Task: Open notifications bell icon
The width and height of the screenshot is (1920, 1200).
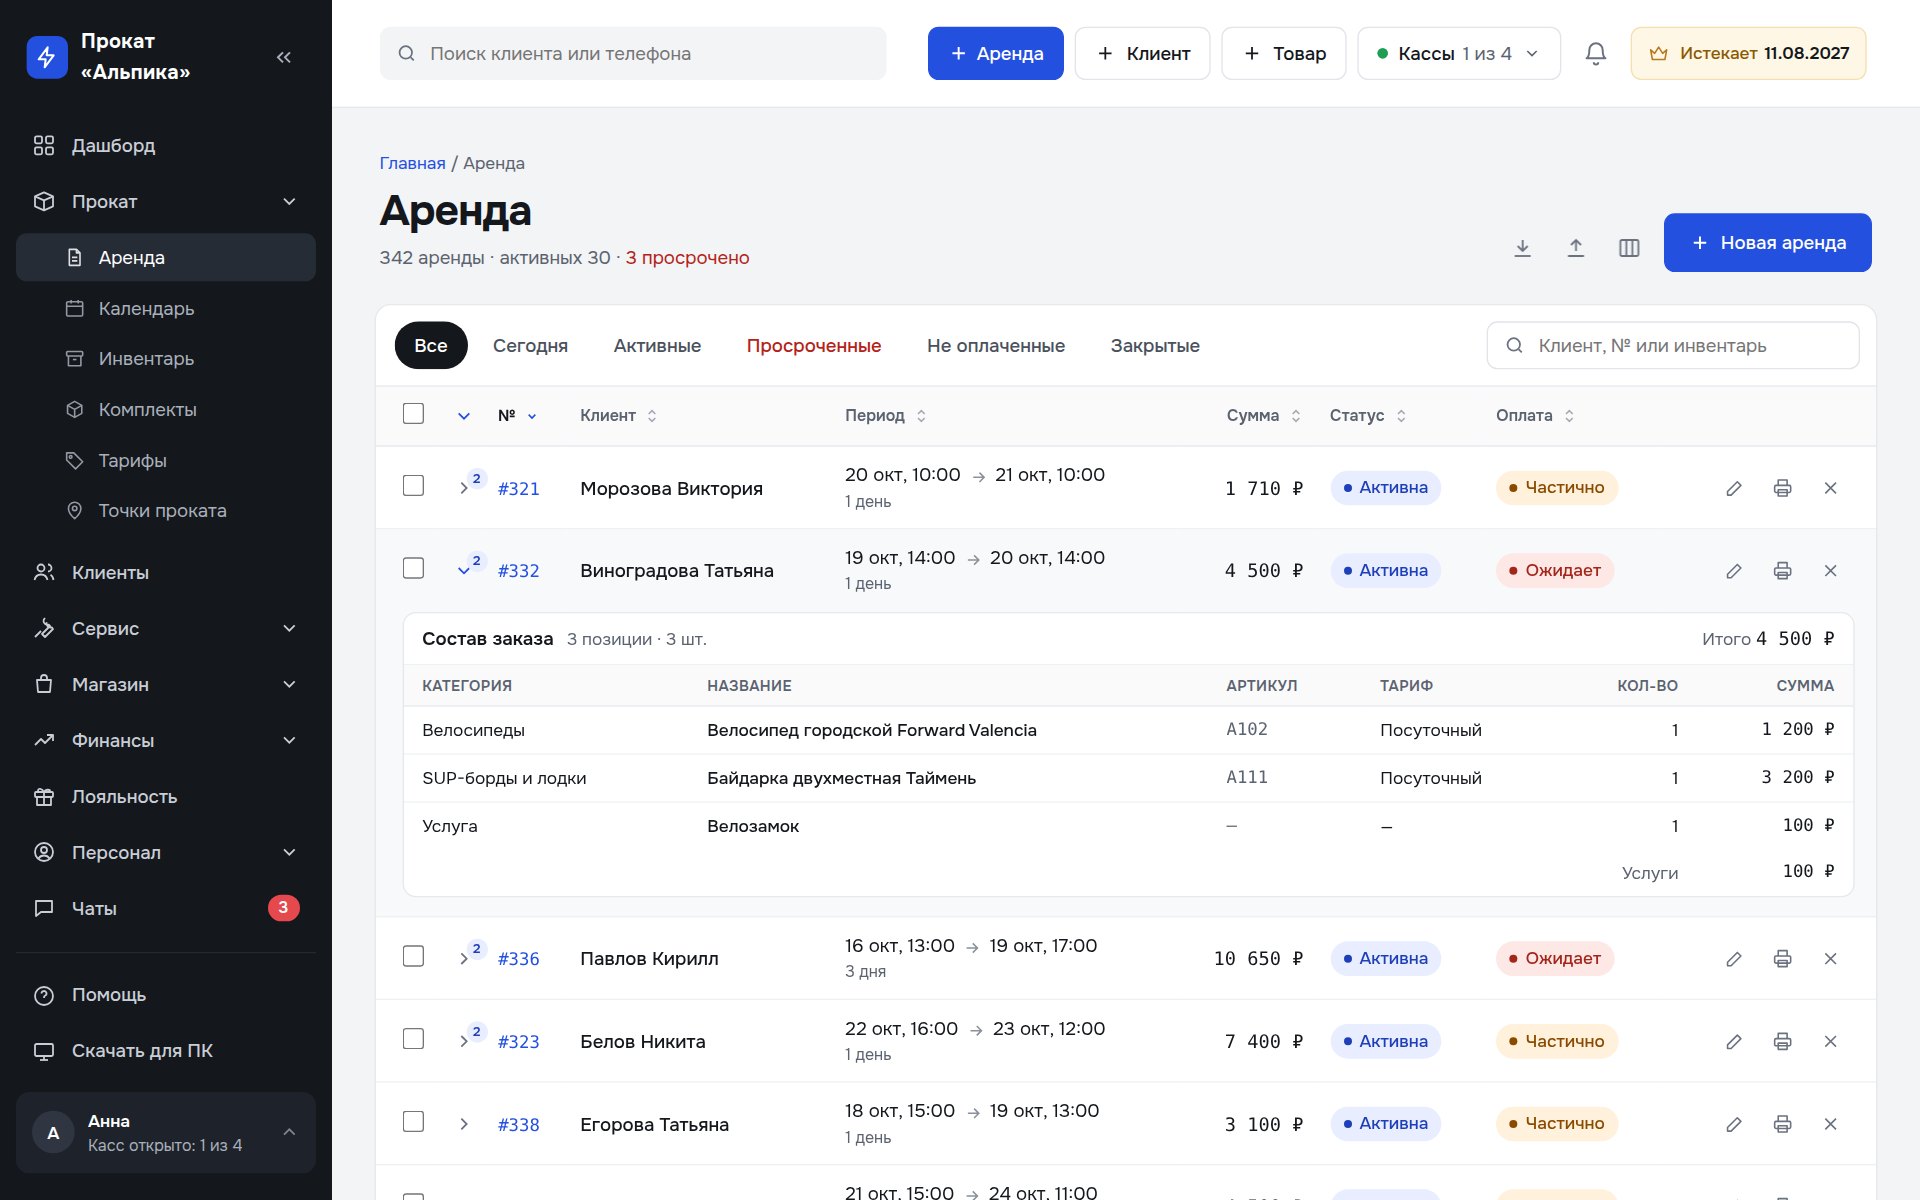Action: point(1596,53)
